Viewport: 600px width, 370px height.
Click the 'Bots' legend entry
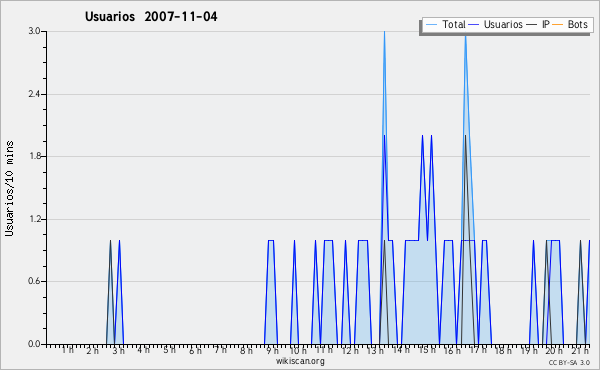pyautogui.click(x=577, y=24)
